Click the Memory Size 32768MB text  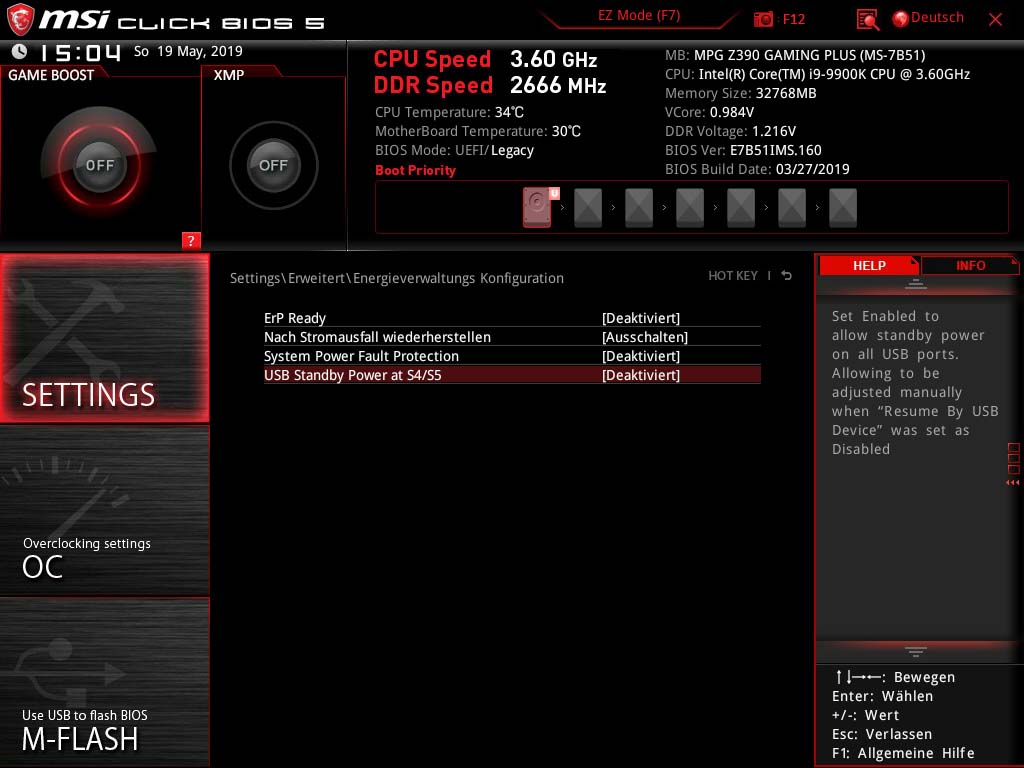[x=741, y=93]
